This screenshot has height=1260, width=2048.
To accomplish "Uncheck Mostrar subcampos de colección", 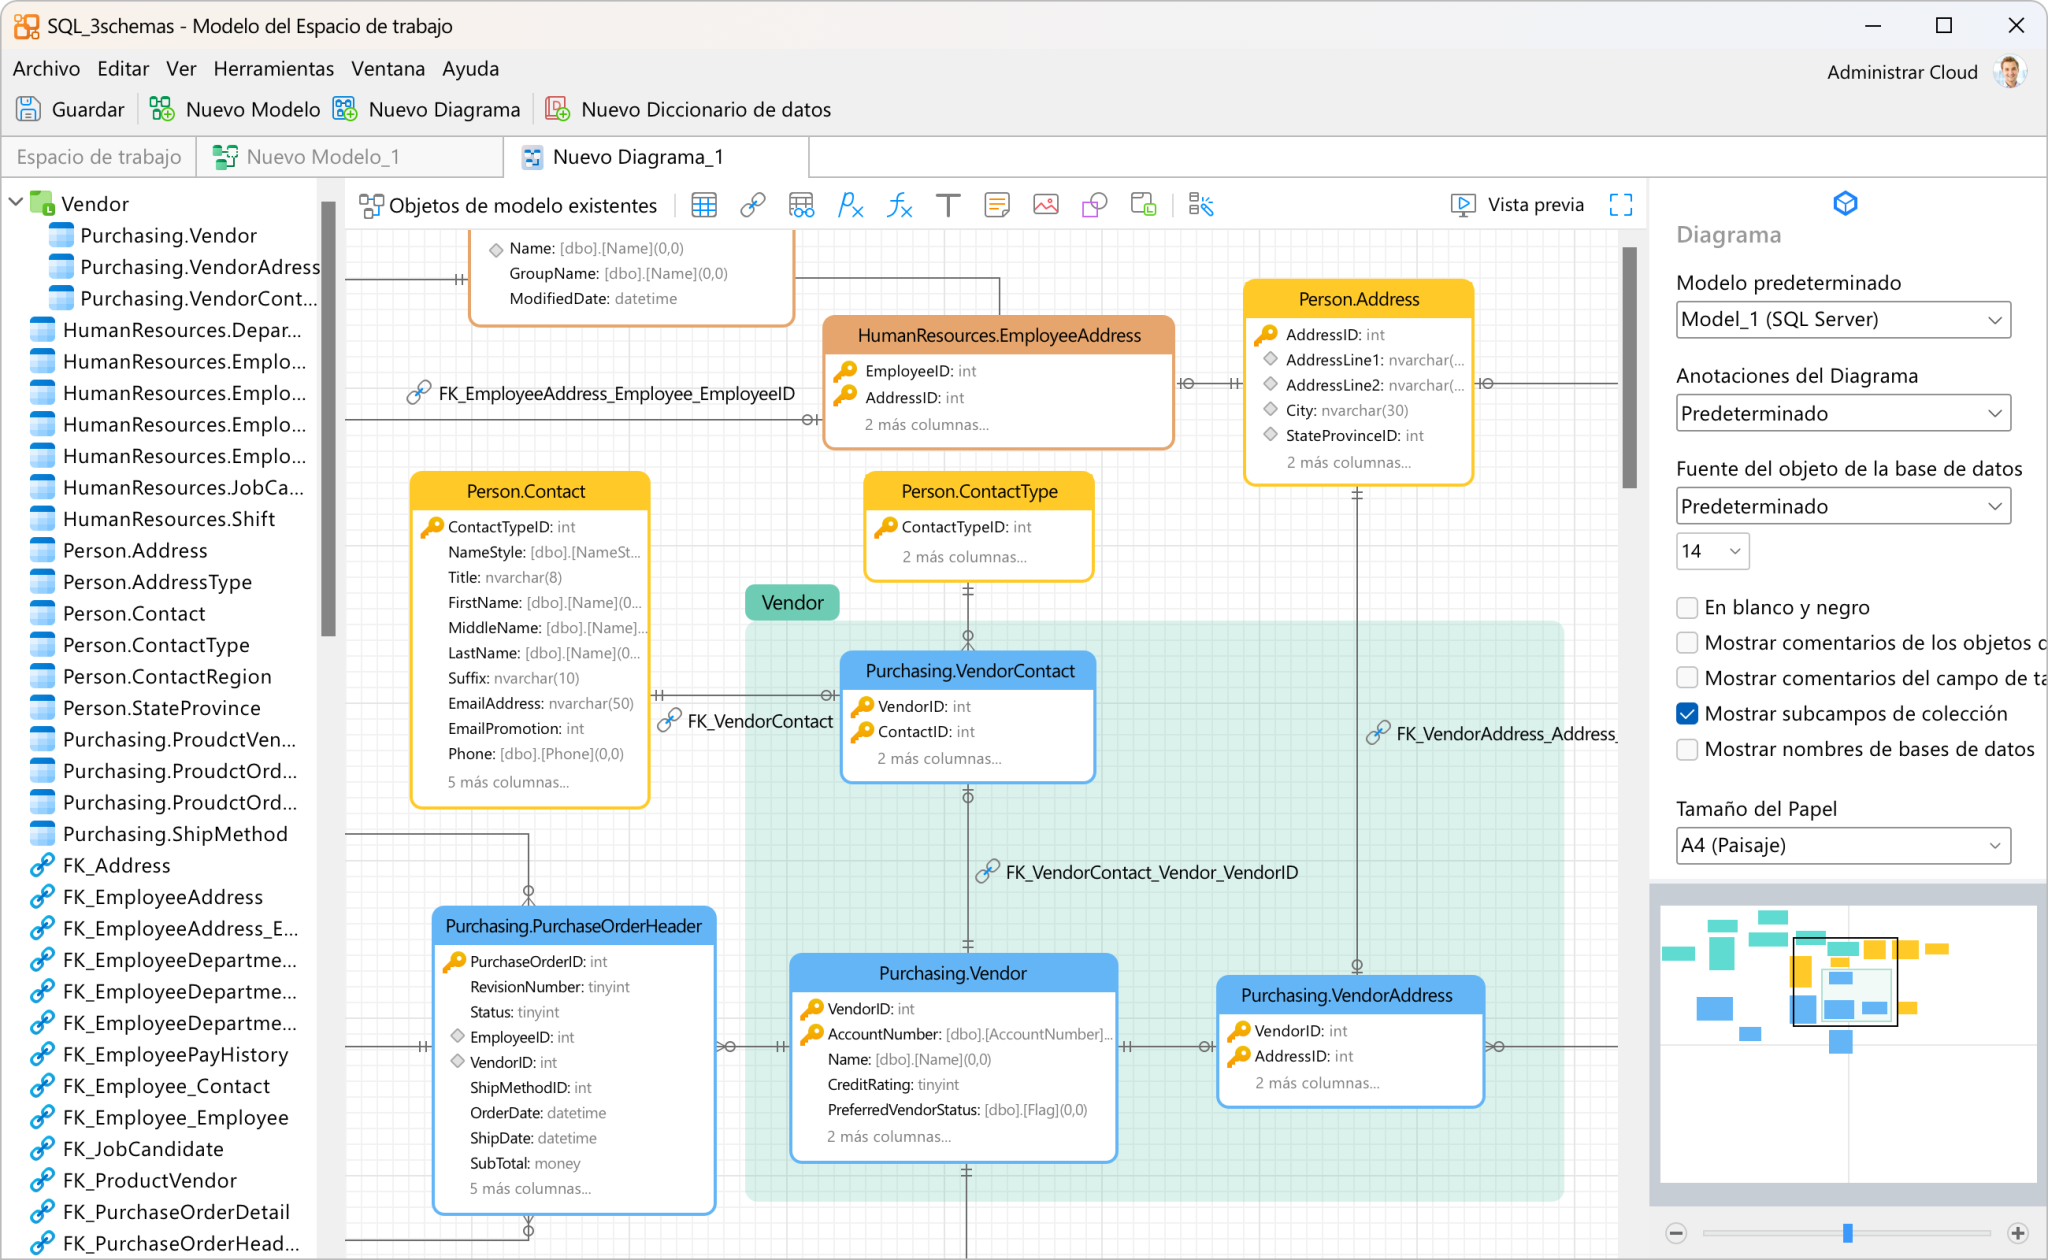I will click(1687, 714).
